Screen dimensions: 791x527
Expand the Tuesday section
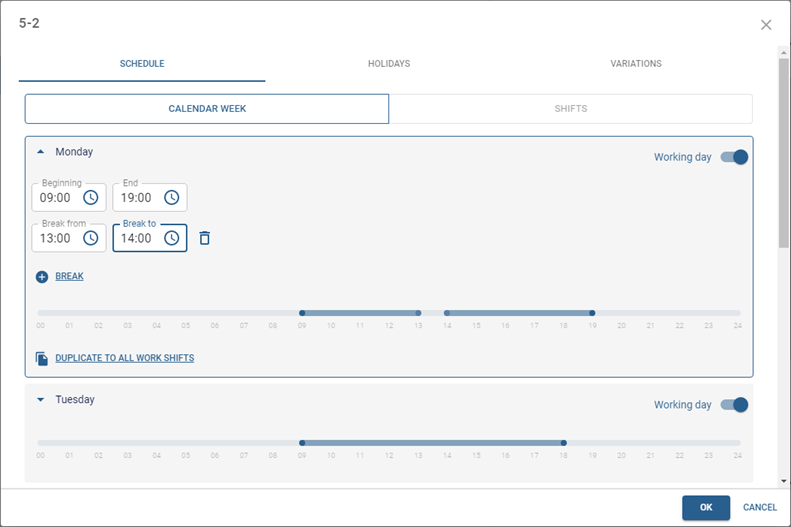click(x=41, y=400)
